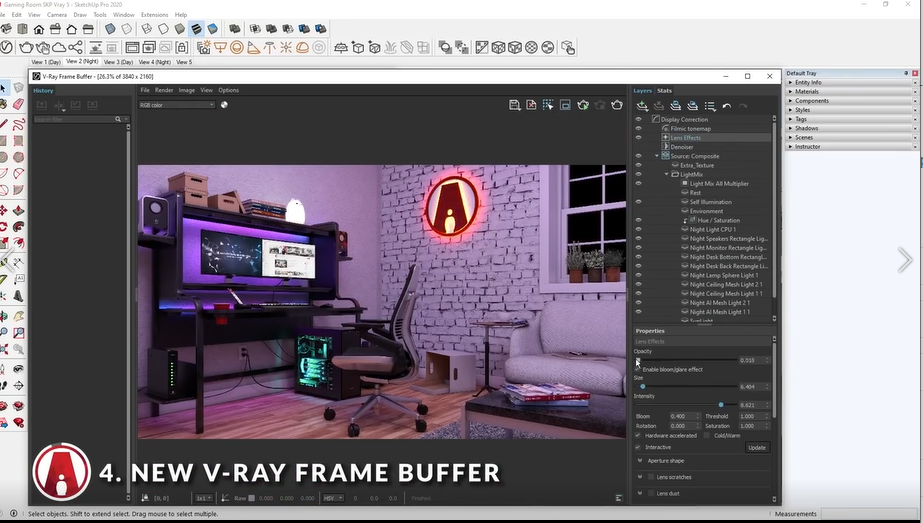Click the layer list options icon
This screenshot has height=523, width=923.
coord(710,106)
